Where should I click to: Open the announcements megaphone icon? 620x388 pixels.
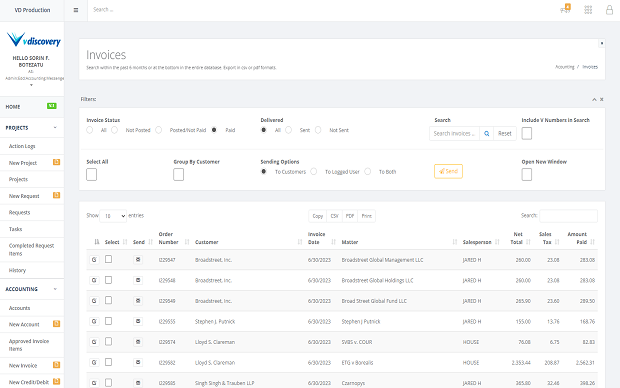[565, 9]
